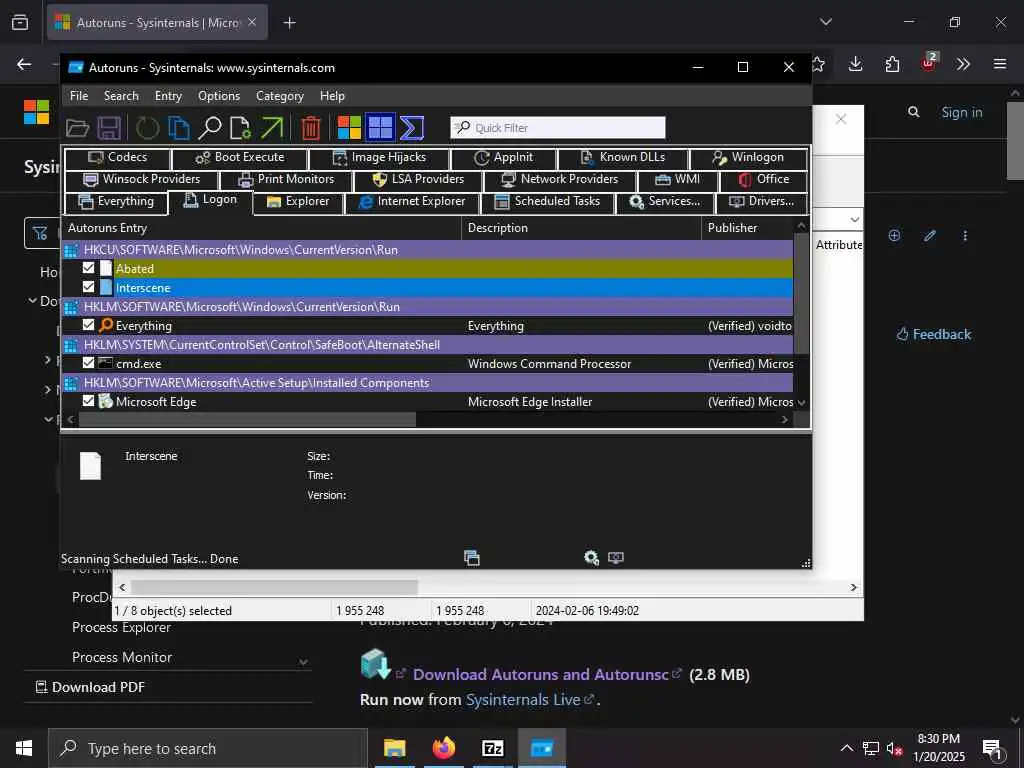
Task: Uncheck the Microsoft Edge entry checkbox
Action: pos(89,400)
